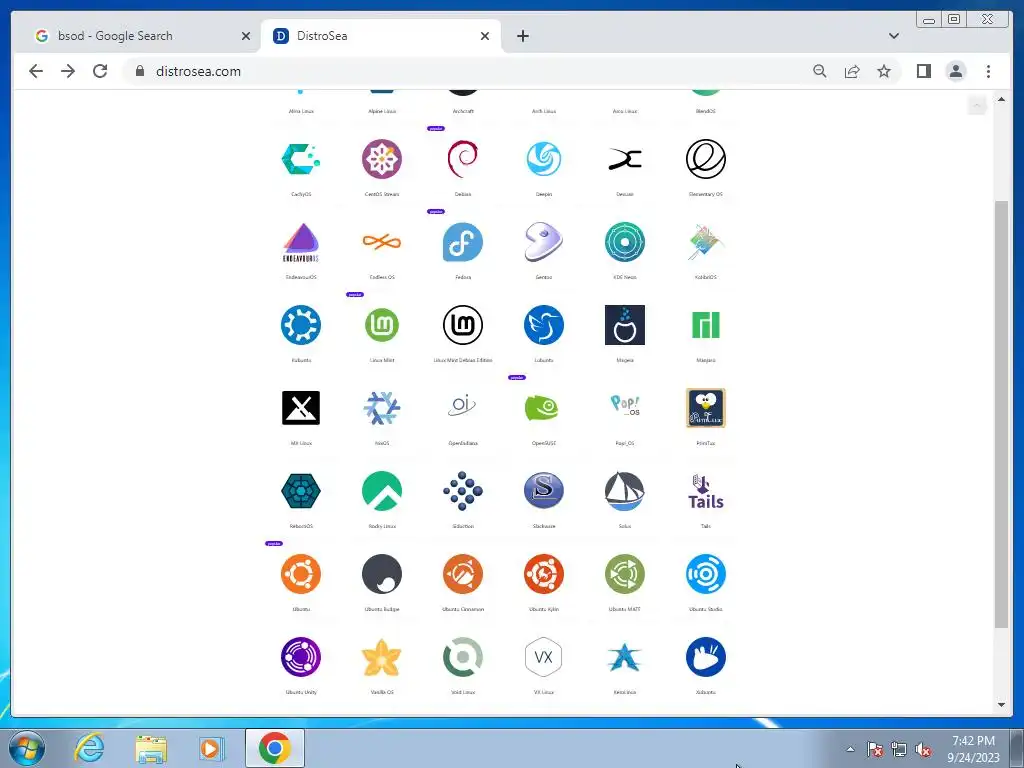Launch the Fedora logo
The height and width of the screenshot is (768, 1024).
click(463, 242)
